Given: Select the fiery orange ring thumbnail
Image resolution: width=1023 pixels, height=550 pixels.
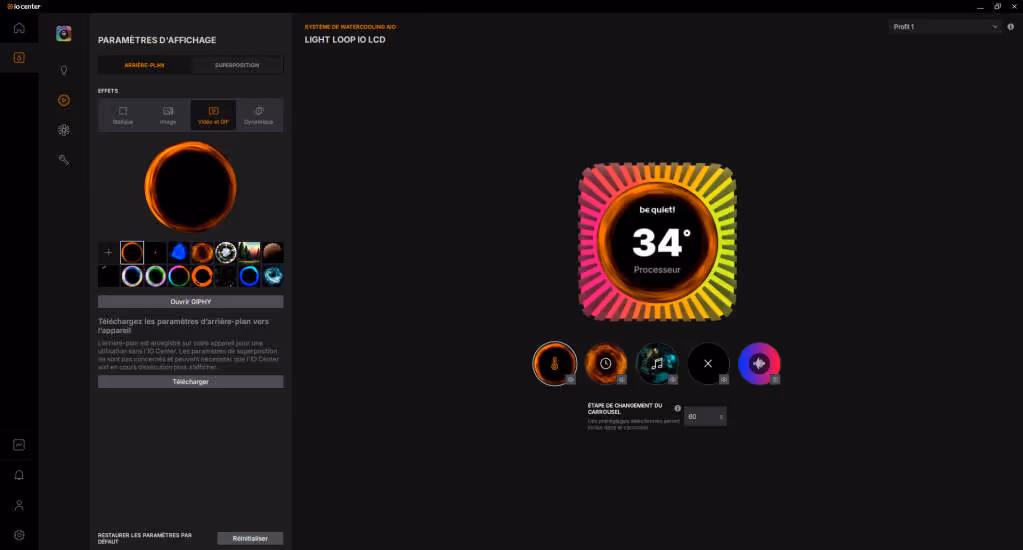Looking at the screenshot, I should (x=202, y=252).
